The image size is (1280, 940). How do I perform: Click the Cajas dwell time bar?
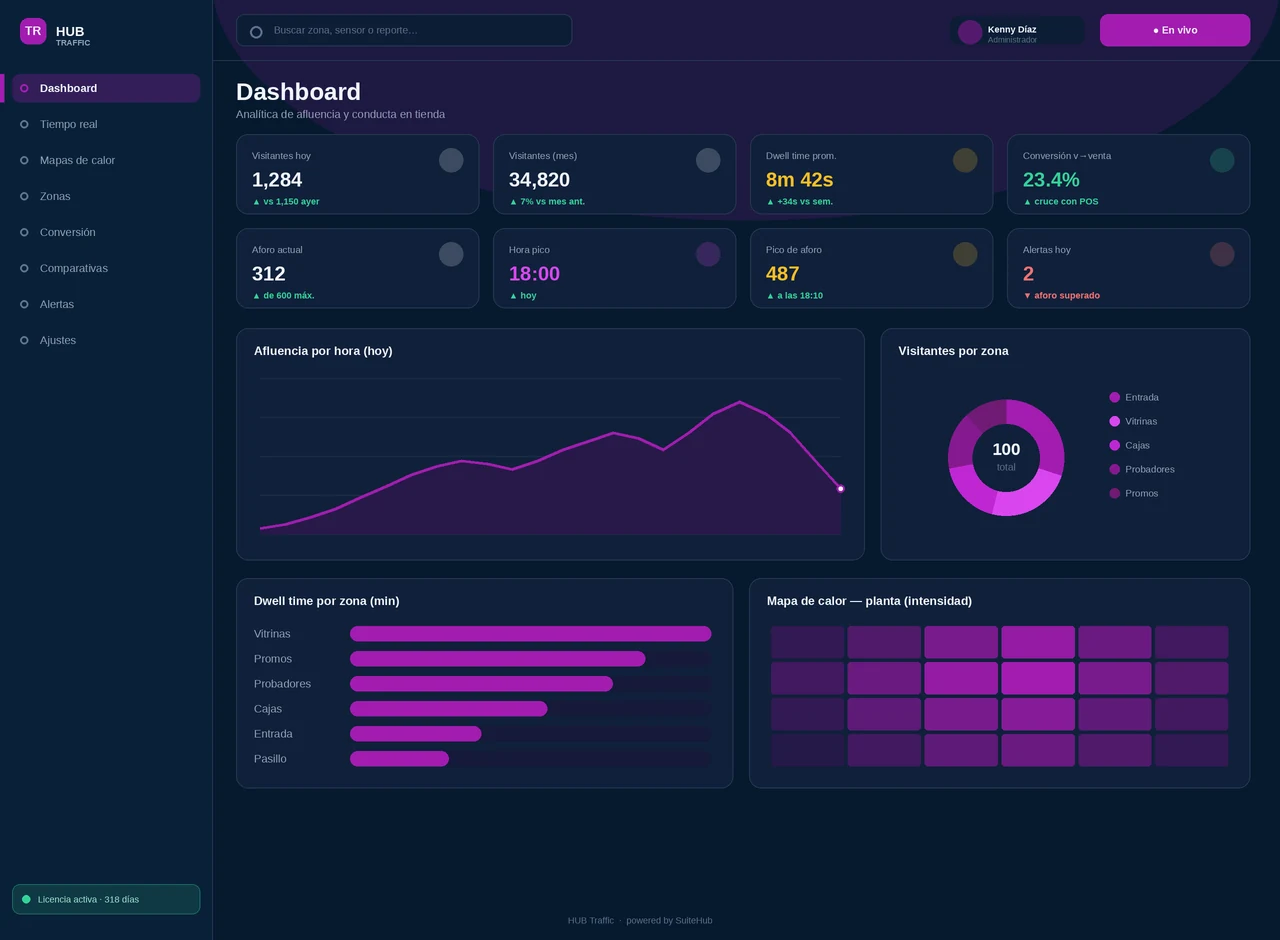449,709
